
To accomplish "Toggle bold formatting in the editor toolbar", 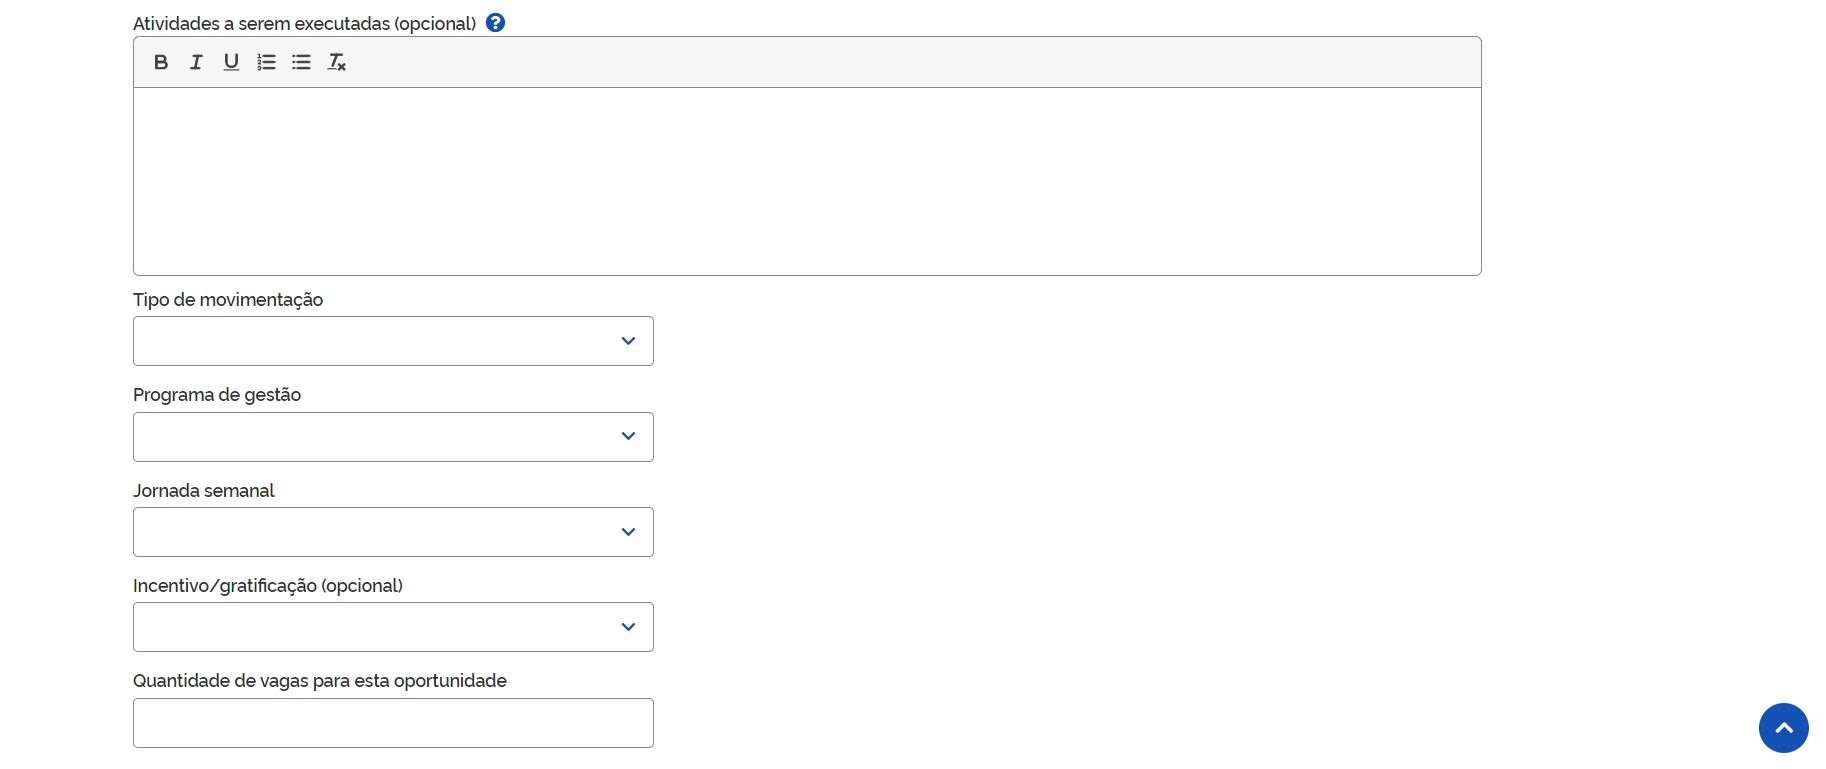I will click(x=161, y=62).
